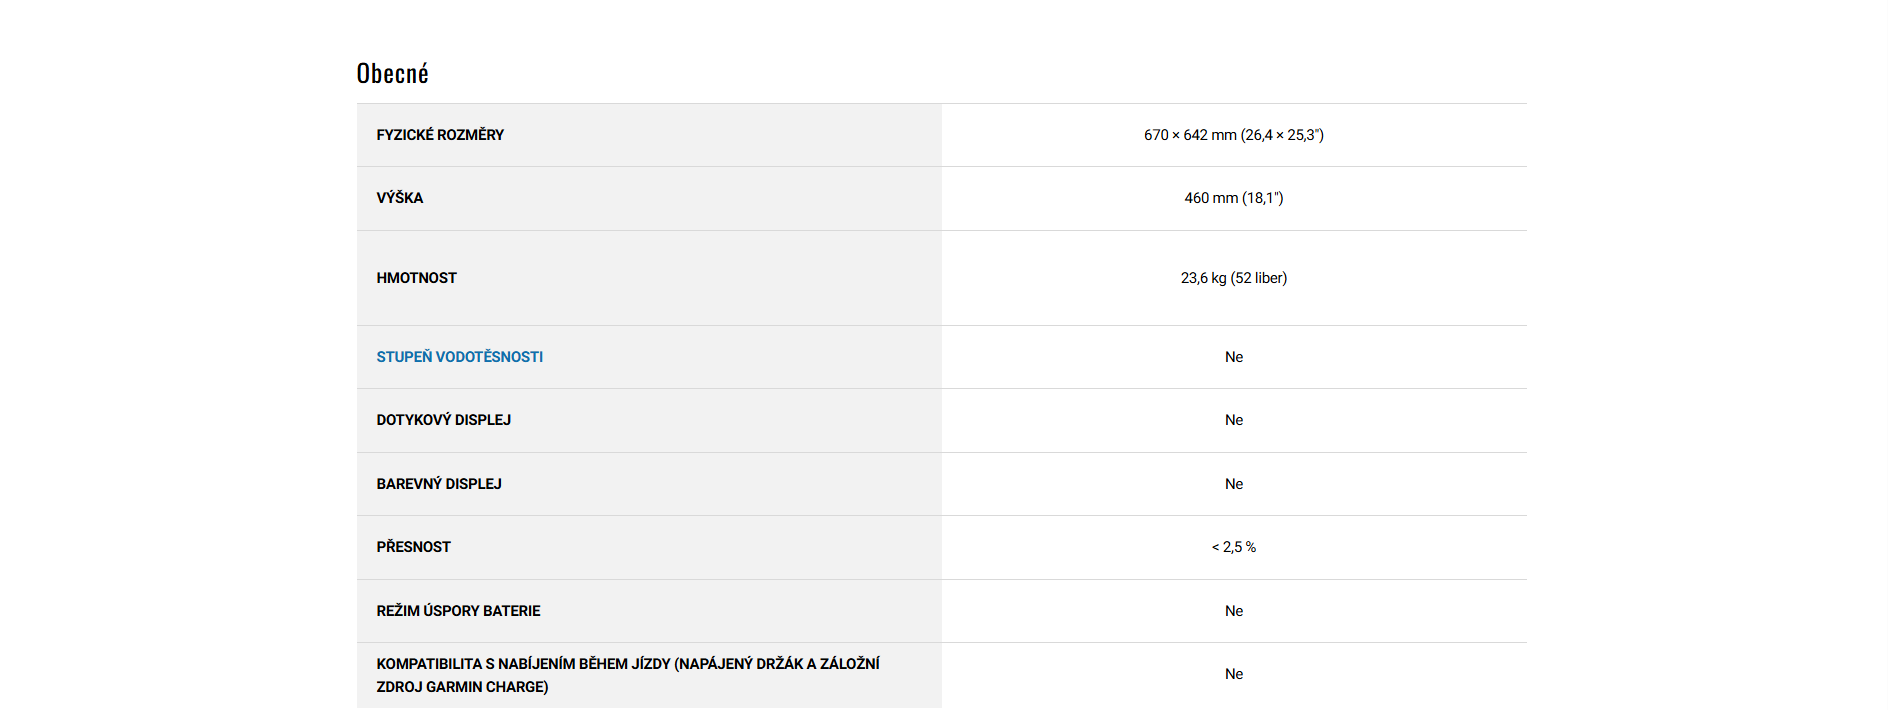The image size is (1888, 710).
Task: Click the Ne value for Kompatibilita s nabíjením
Action: (x=1234, y=674)
